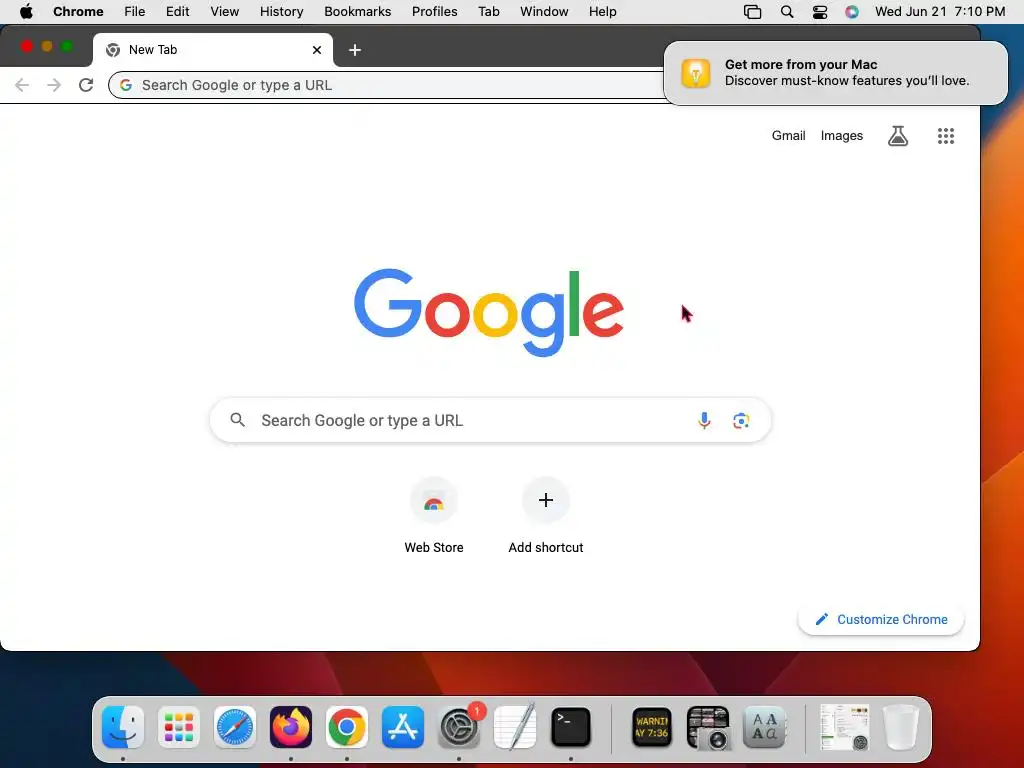Reload the current page

coord(86,85)
